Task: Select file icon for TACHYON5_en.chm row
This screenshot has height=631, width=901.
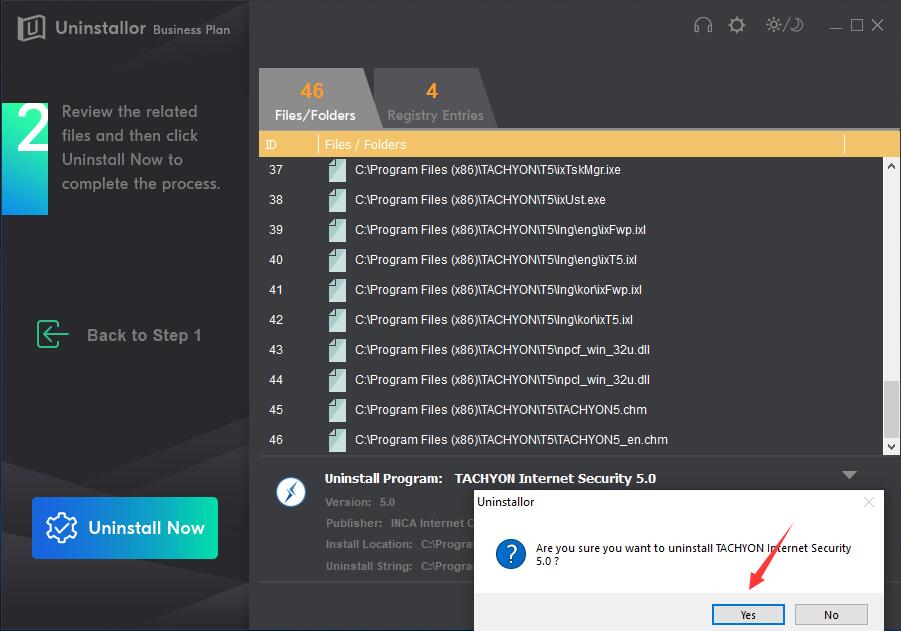Action: pyautogui.click(x=337, y=440)
